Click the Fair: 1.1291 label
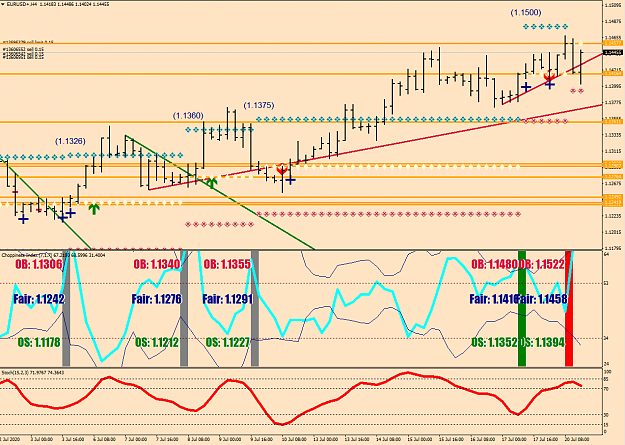 228,299
